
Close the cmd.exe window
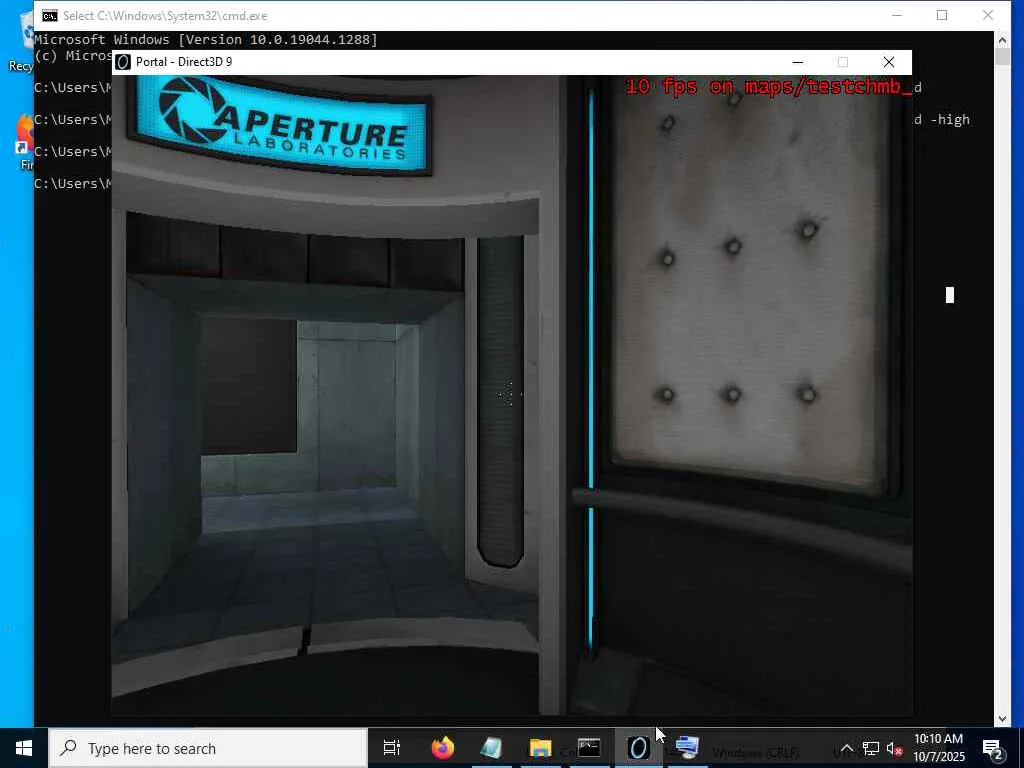[x=987, y=15]
